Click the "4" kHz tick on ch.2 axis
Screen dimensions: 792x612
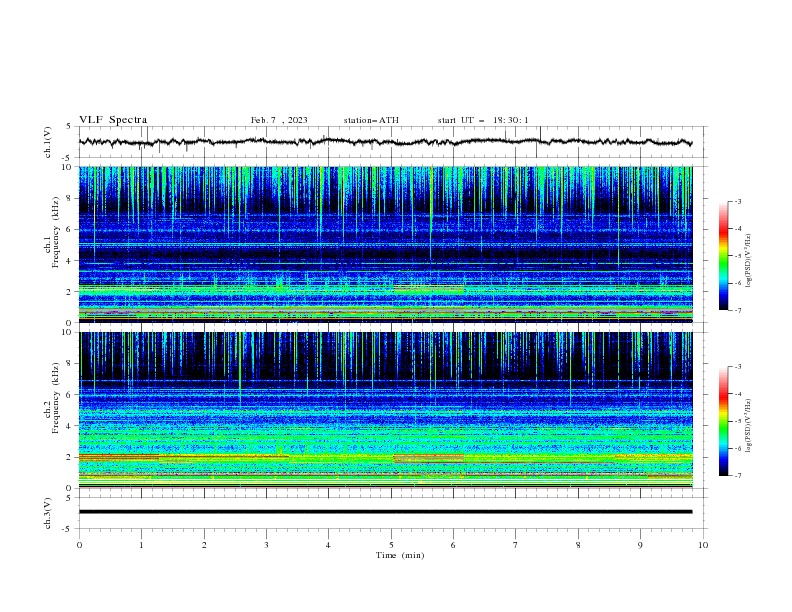70,426
